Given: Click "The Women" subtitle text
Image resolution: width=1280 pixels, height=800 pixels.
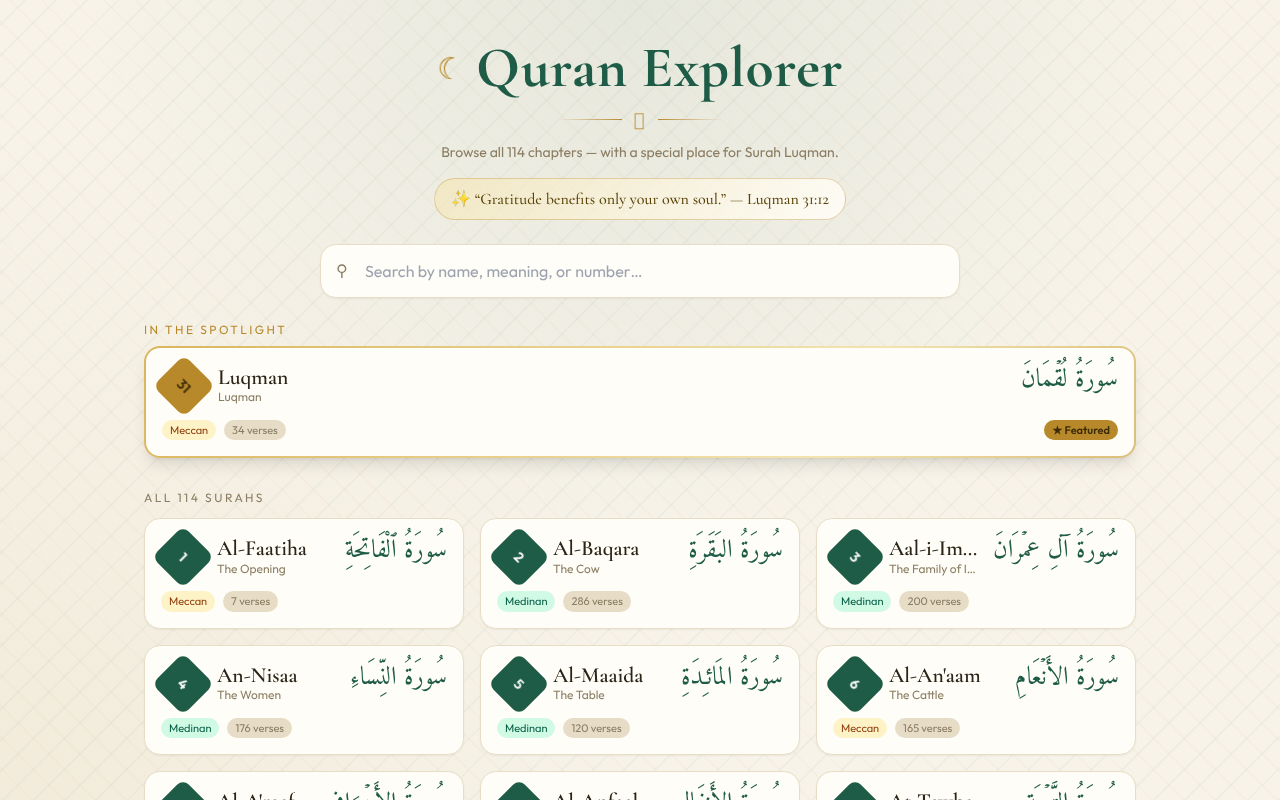Looking at the screenshot, I should pos(249,695).
